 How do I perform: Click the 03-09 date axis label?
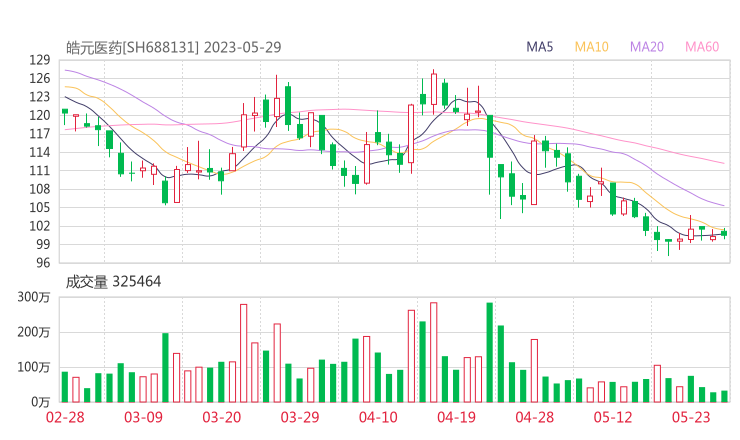coord(143,417)
